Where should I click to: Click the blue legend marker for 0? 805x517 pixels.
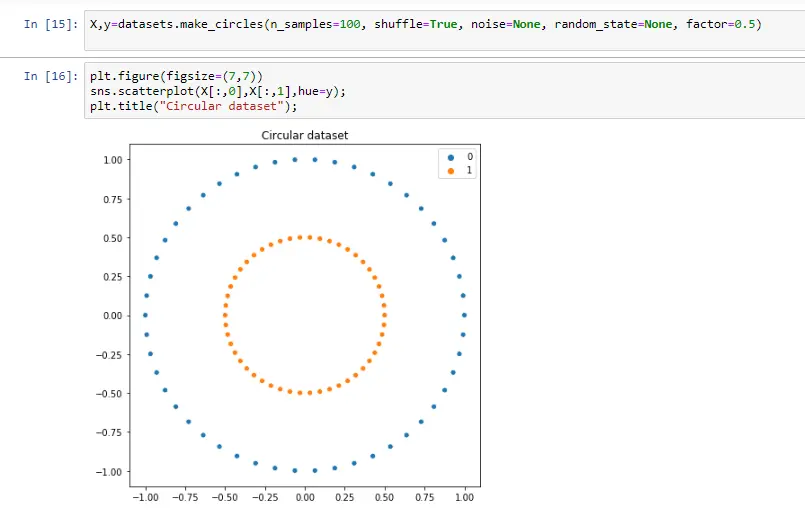coord(451,158)
